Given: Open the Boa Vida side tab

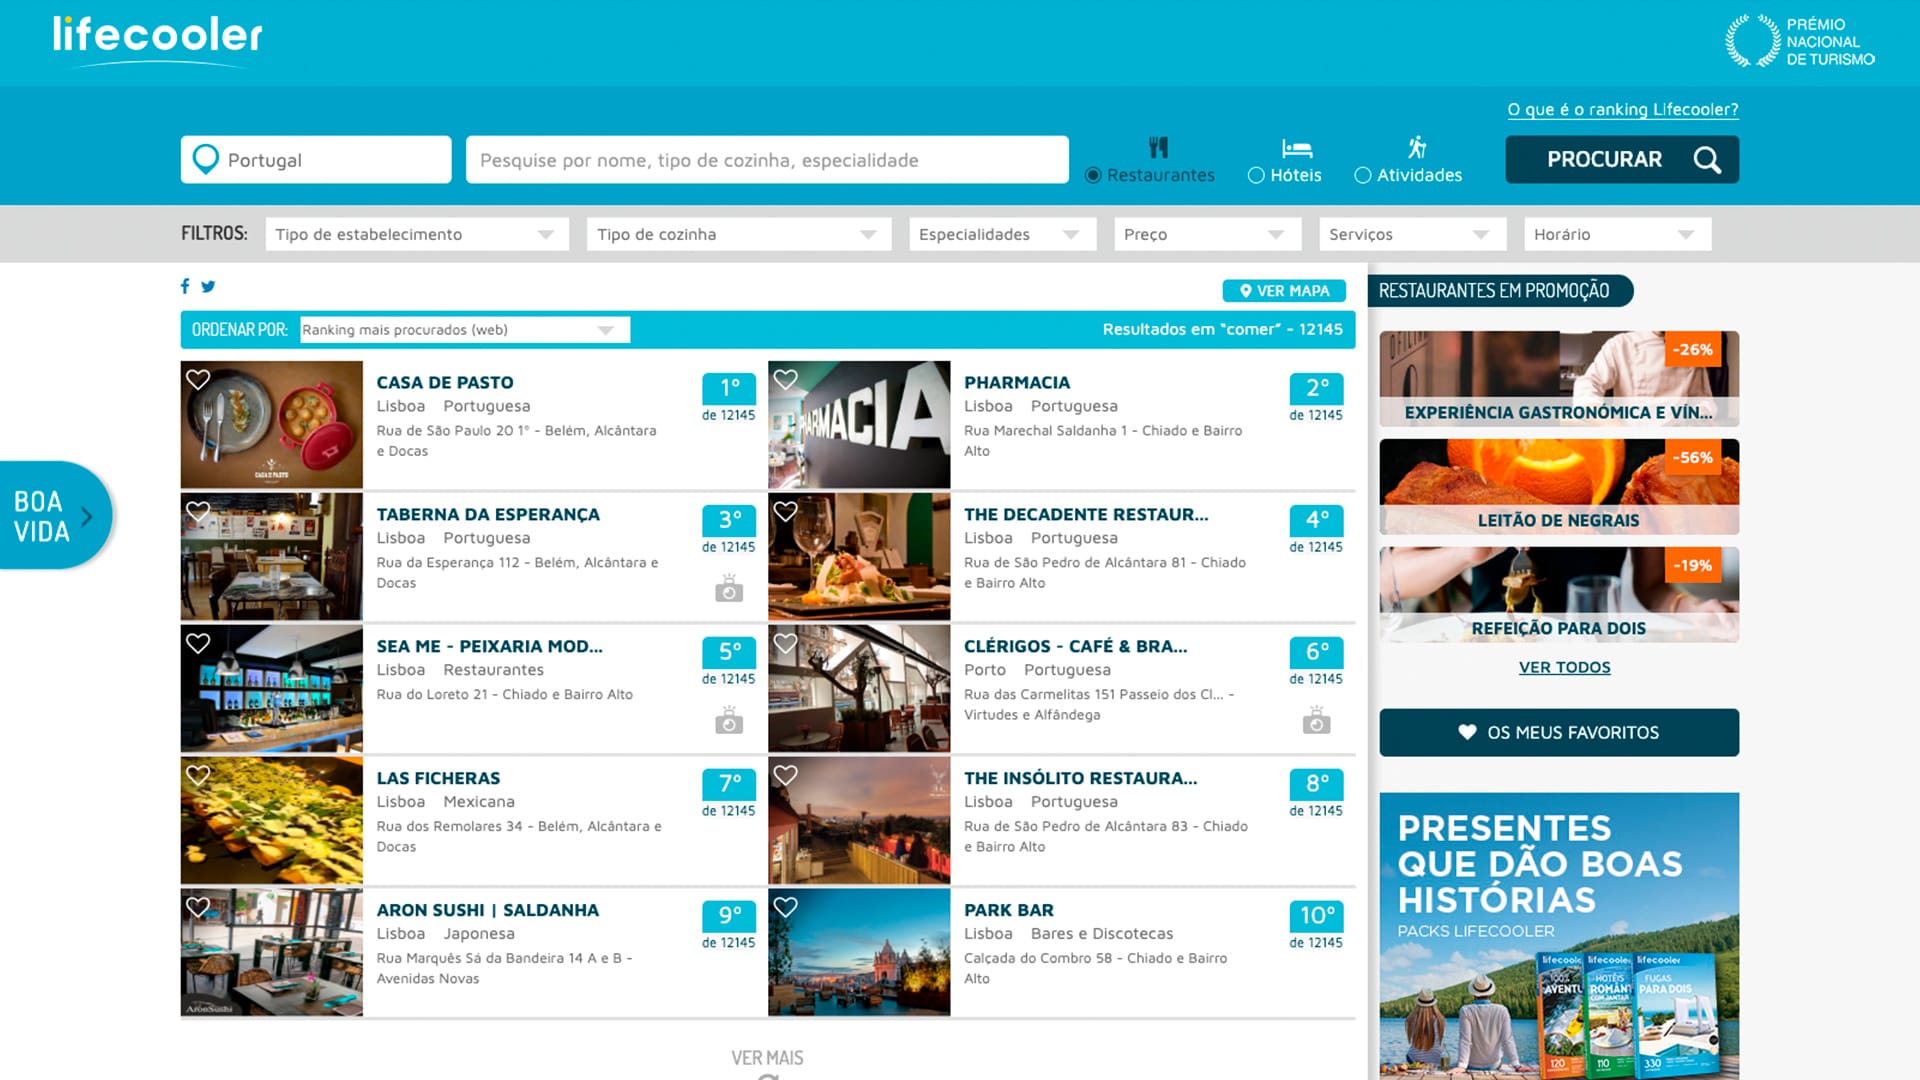Looking at the screenshot, I should (x=55, y=515).
